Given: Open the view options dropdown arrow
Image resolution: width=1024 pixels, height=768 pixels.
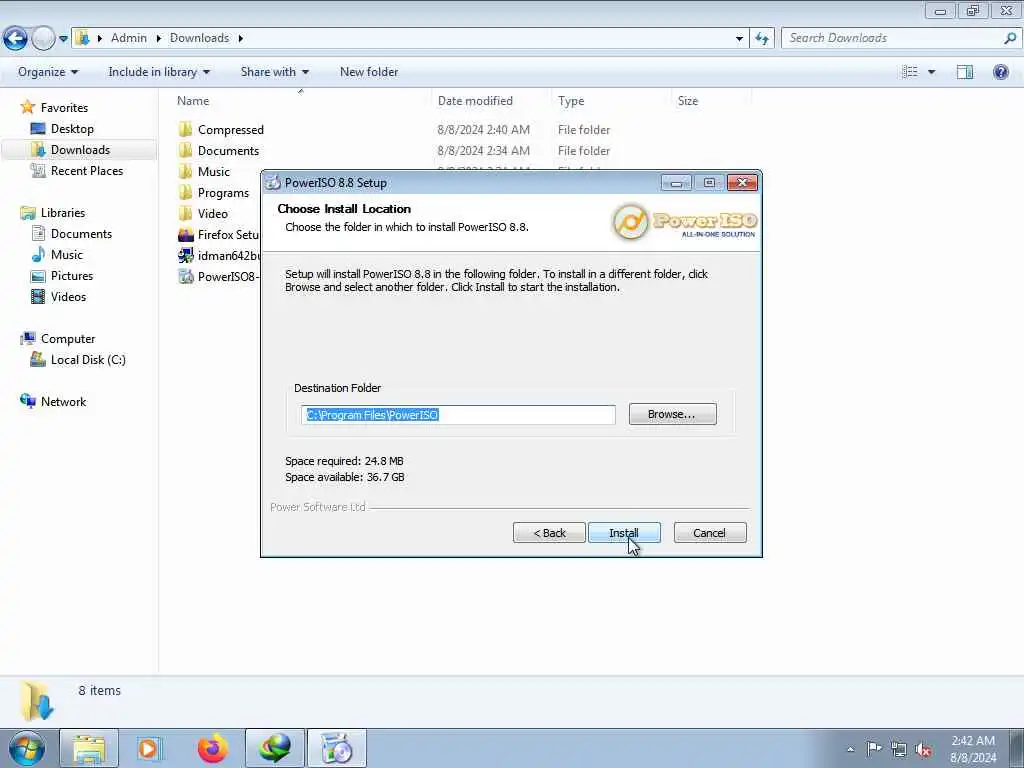Looking at the screenshot, I should 931,72.
